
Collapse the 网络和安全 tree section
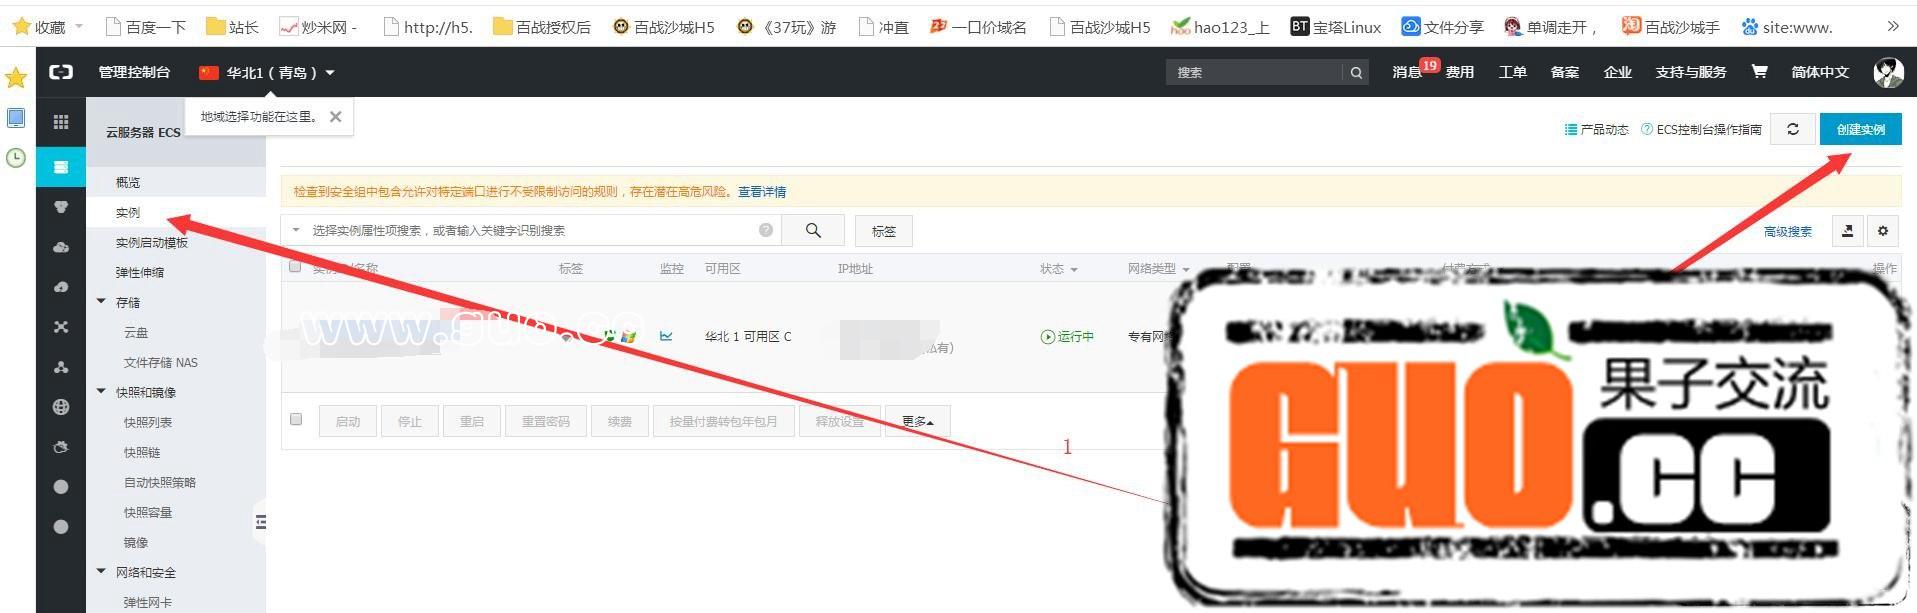coord(101,571)
